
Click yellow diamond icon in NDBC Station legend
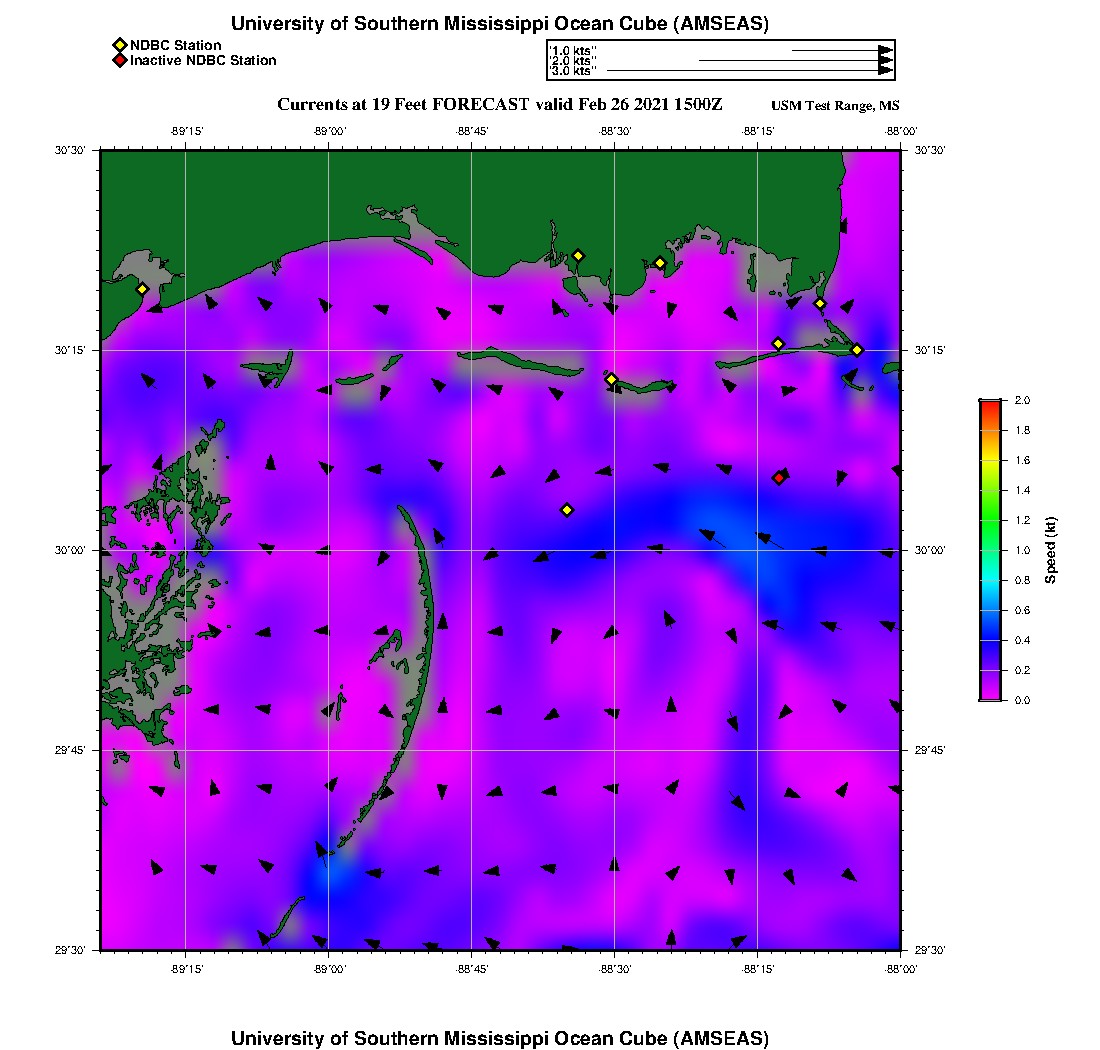(119, 45)
